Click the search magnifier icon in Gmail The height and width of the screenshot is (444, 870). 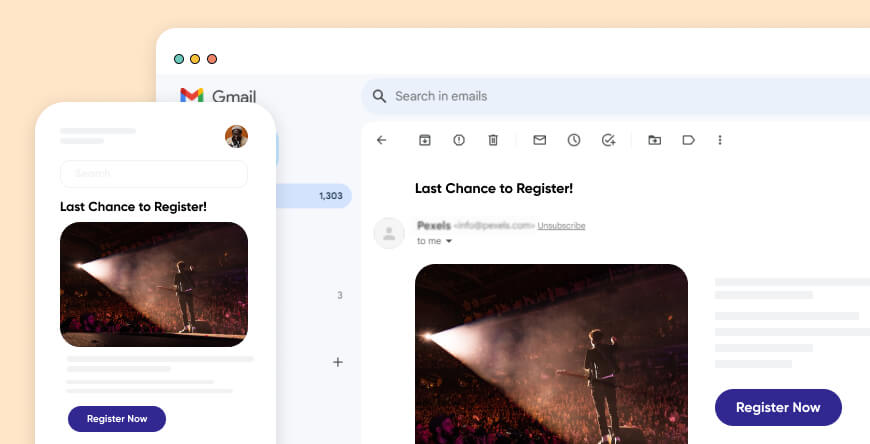[379, 96]
